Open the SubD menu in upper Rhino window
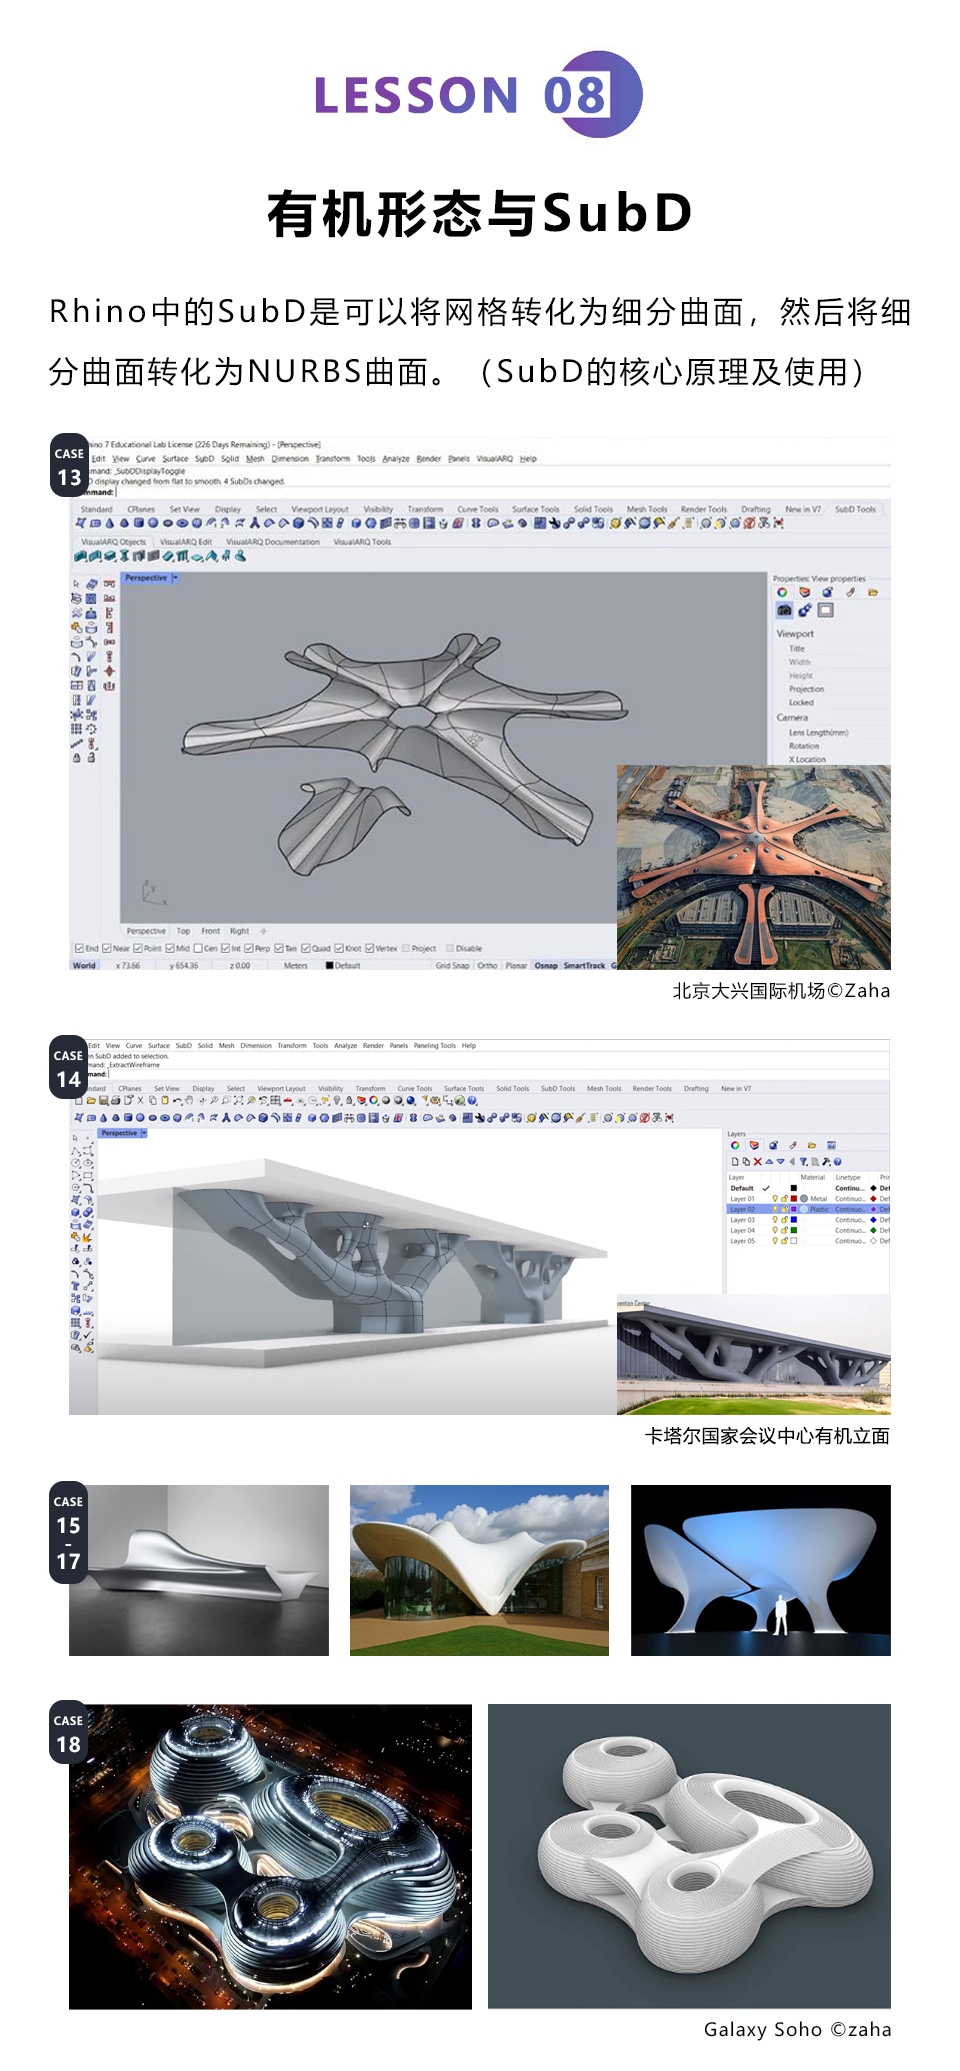Screen dimensions: 960x2071 click(x=204, y=459)
